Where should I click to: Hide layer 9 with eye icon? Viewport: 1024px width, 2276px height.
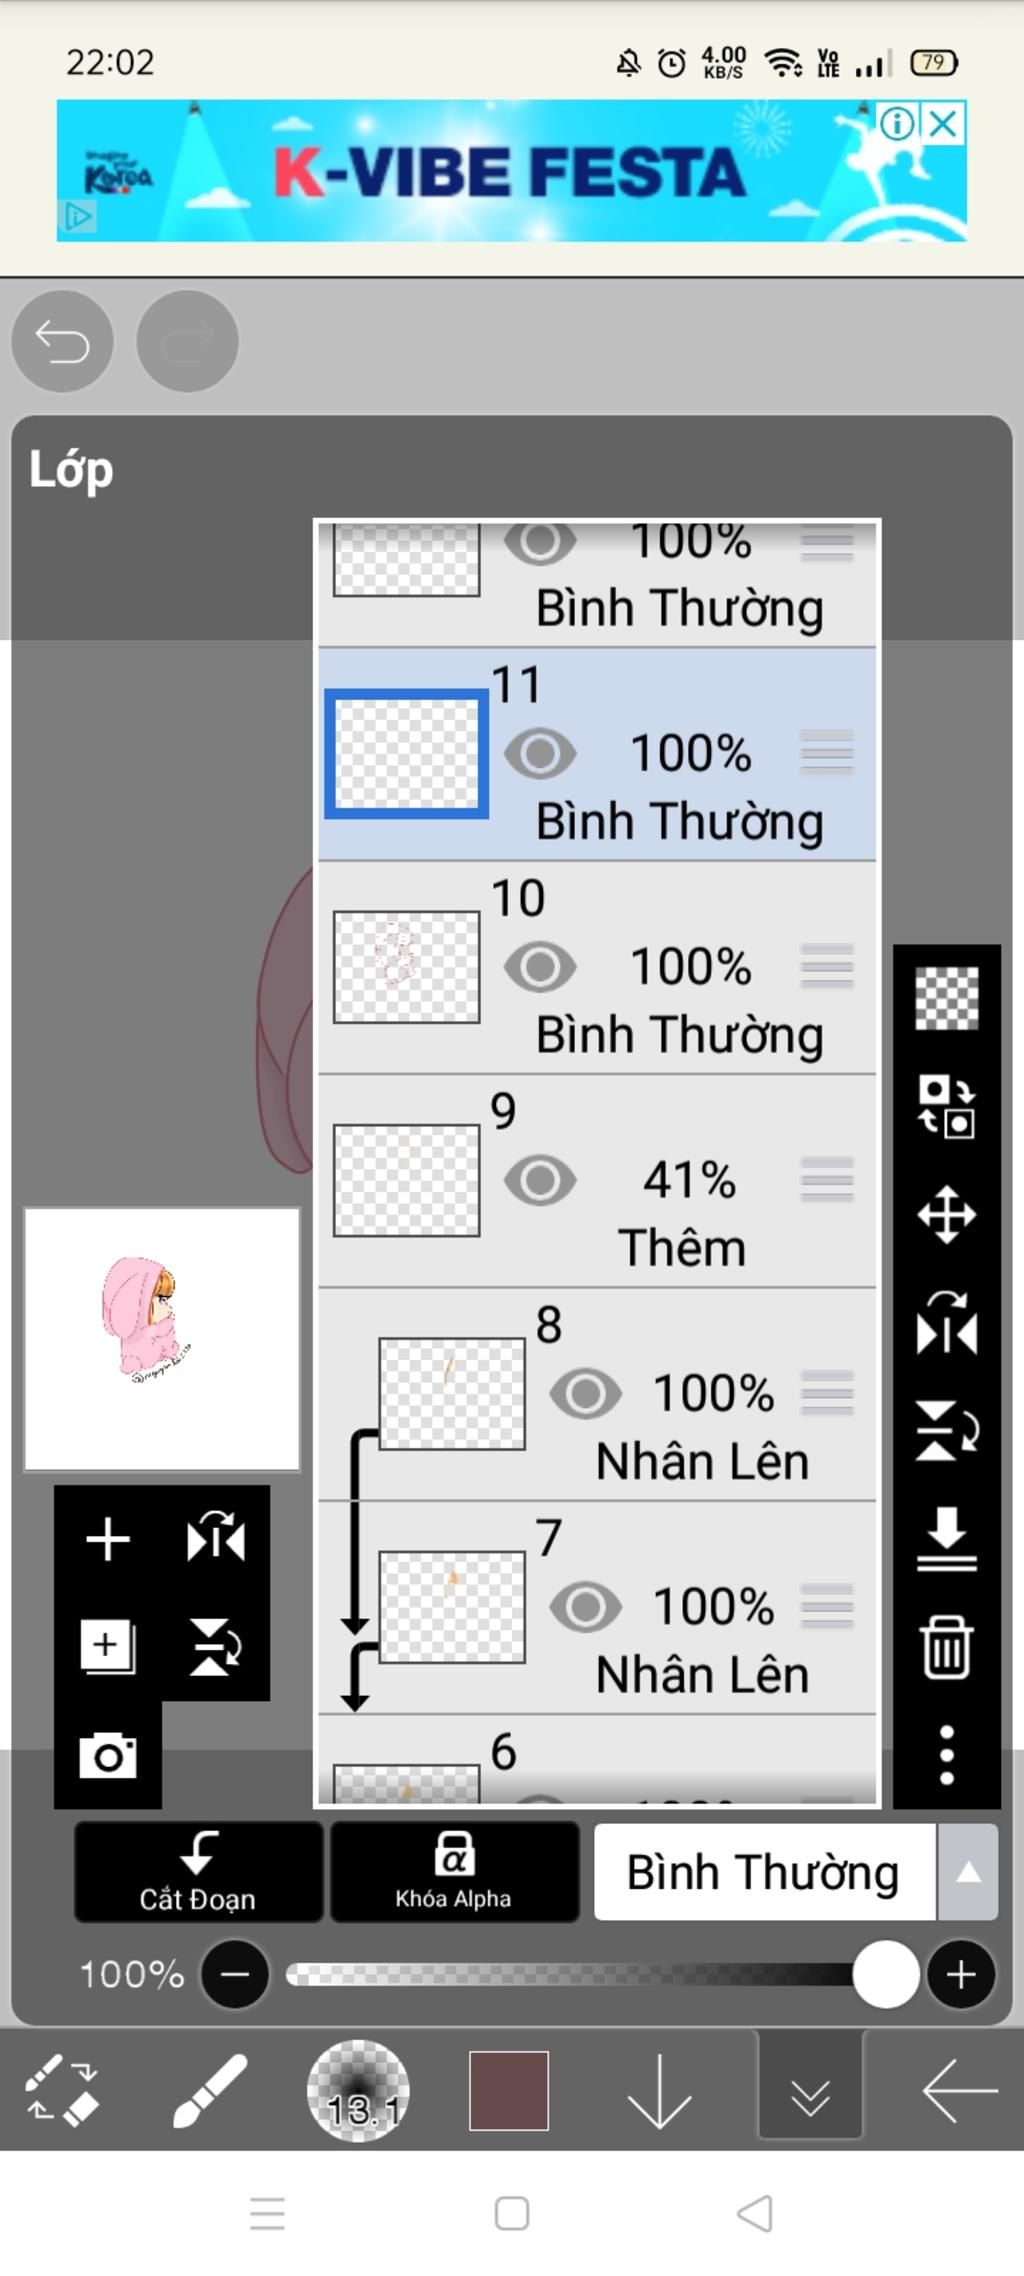pyautogui.click(x=540, y=1180)
